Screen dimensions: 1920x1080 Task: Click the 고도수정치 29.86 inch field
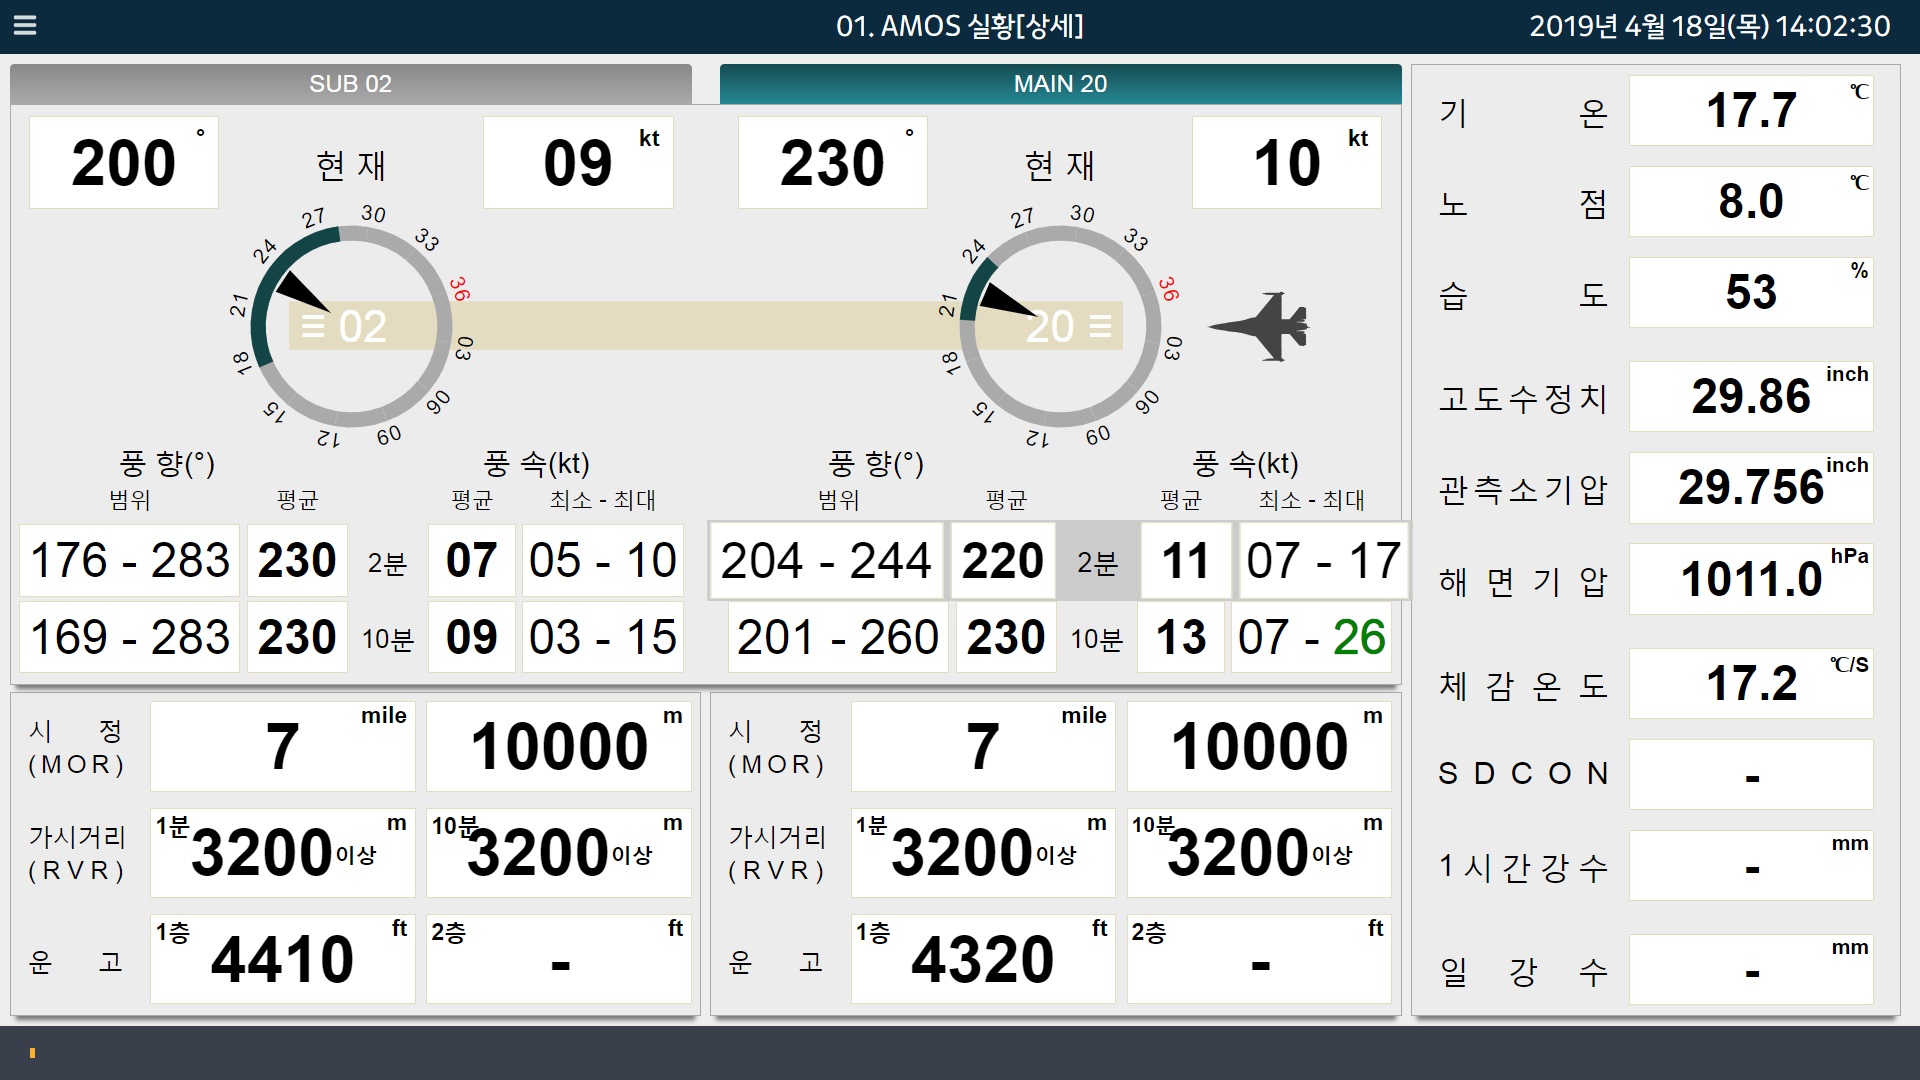click(x=1750, y=397)
